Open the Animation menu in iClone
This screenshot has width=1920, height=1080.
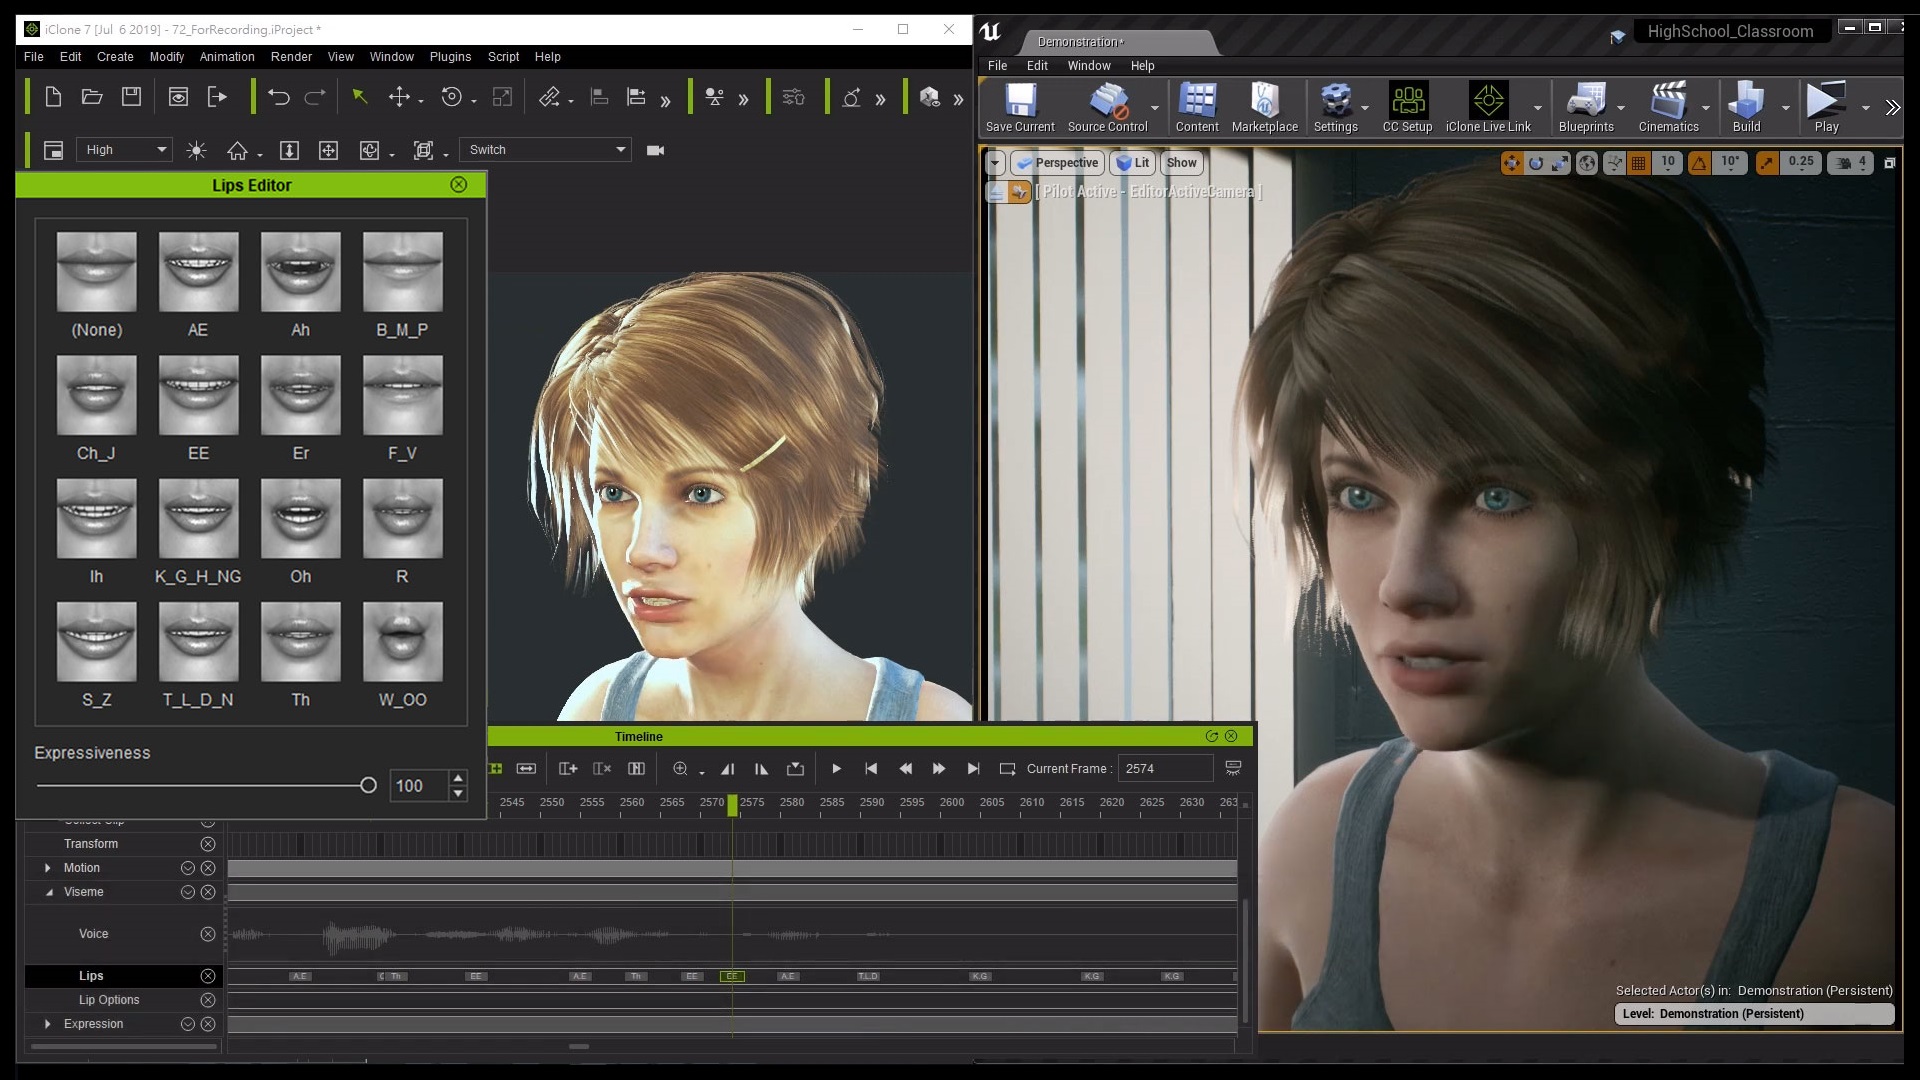(x=227, y=57)
